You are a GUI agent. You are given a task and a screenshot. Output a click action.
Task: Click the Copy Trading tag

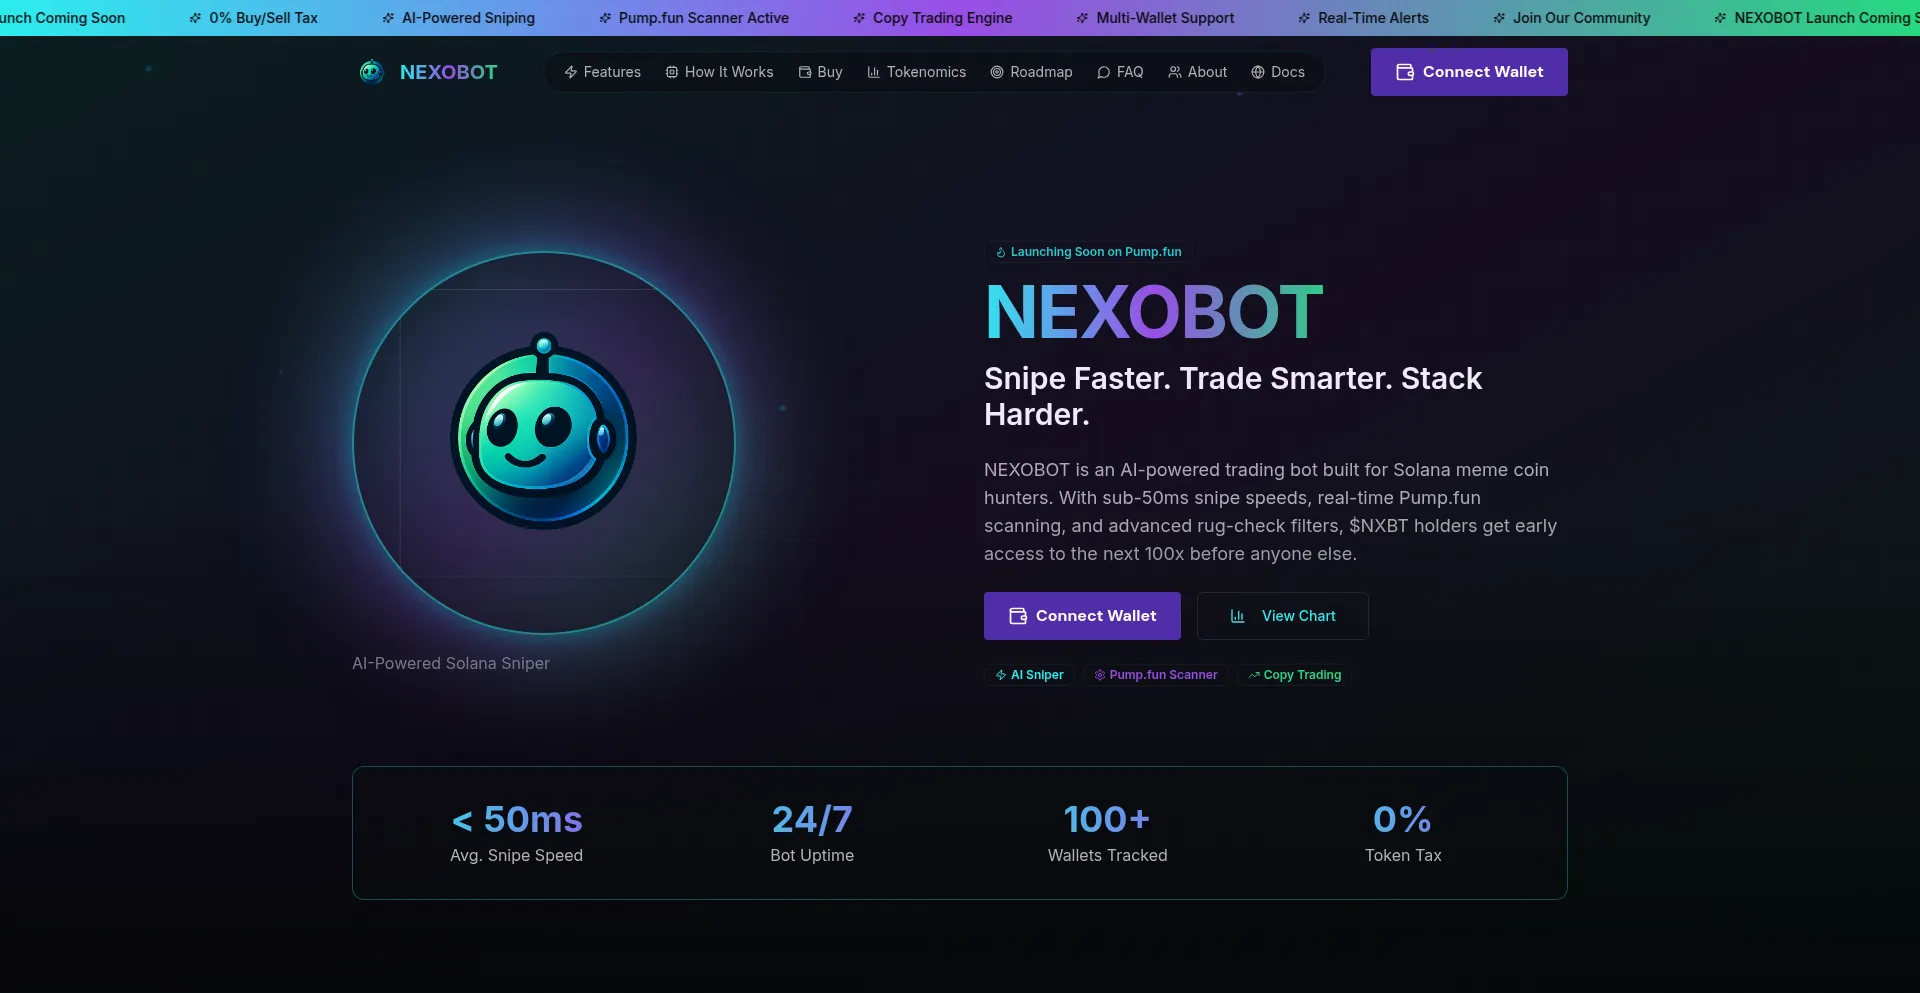pyautogui.click(x=1294, y=675)
